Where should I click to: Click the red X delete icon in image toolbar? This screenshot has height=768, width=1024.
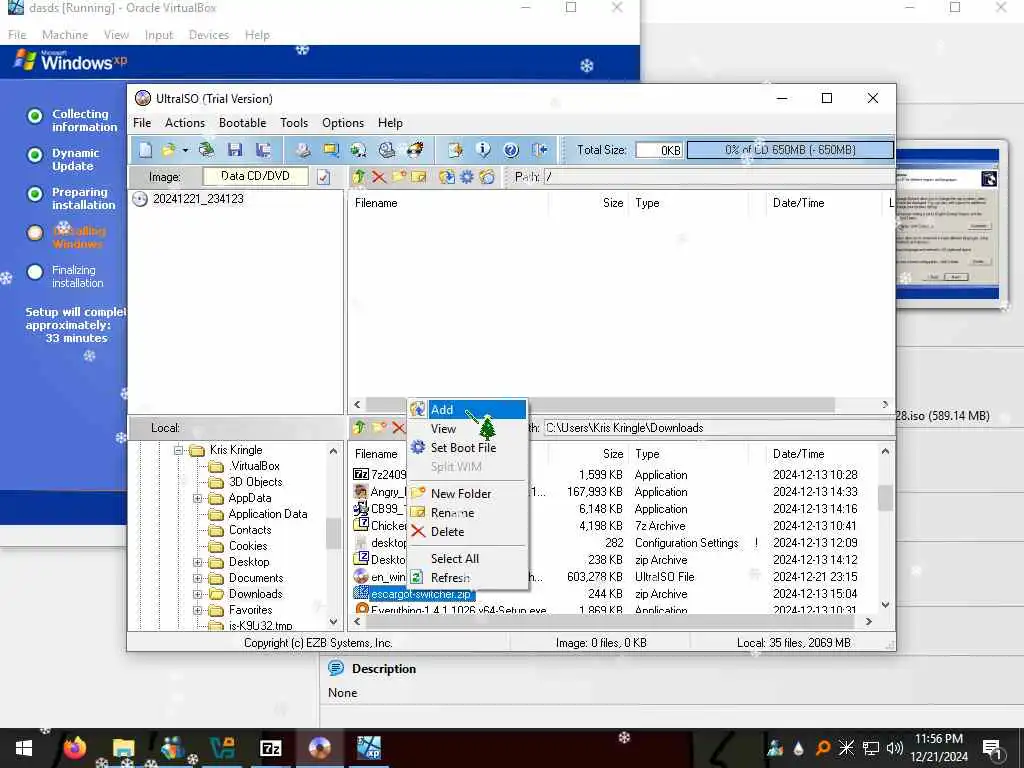(379, 176)
